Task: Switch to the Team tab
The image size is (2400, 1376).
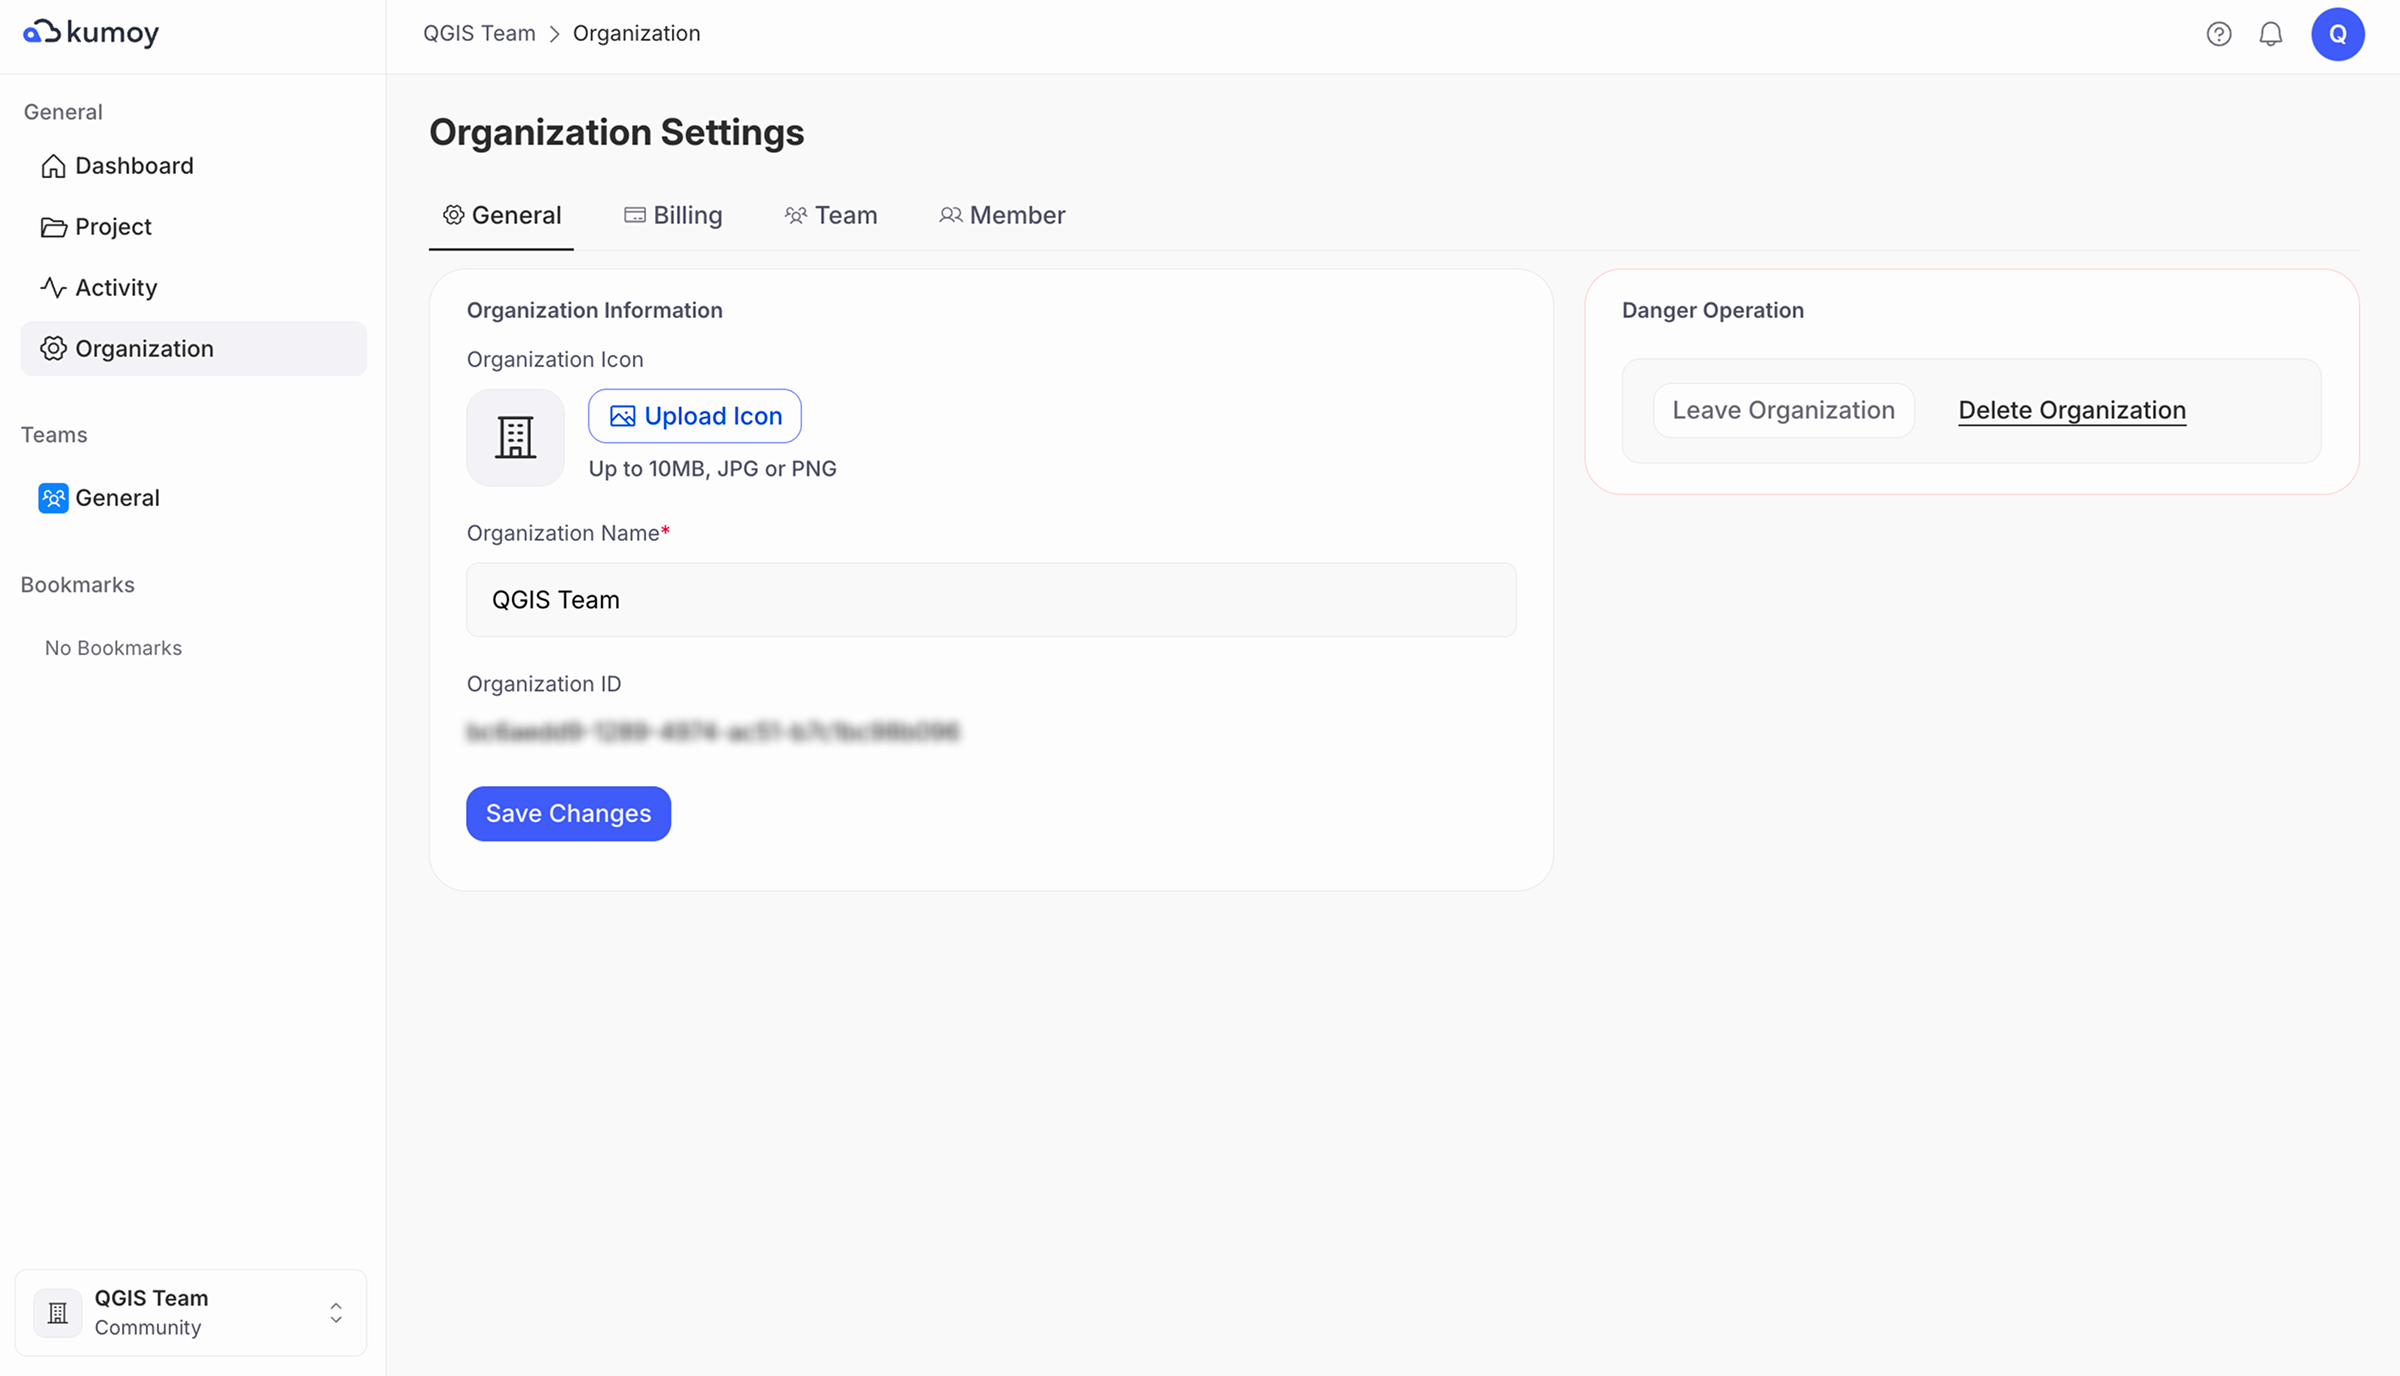Action: [x=830, y=215]
